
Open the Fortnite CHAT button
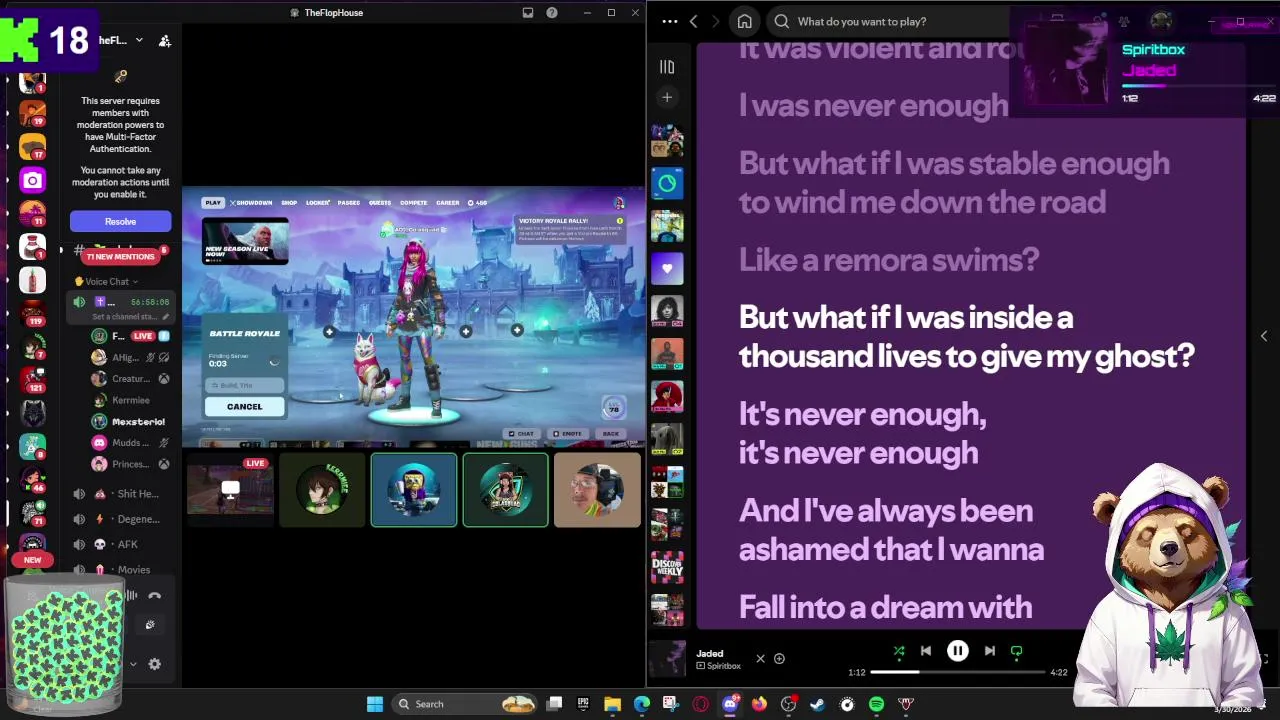tap(522, 434)
